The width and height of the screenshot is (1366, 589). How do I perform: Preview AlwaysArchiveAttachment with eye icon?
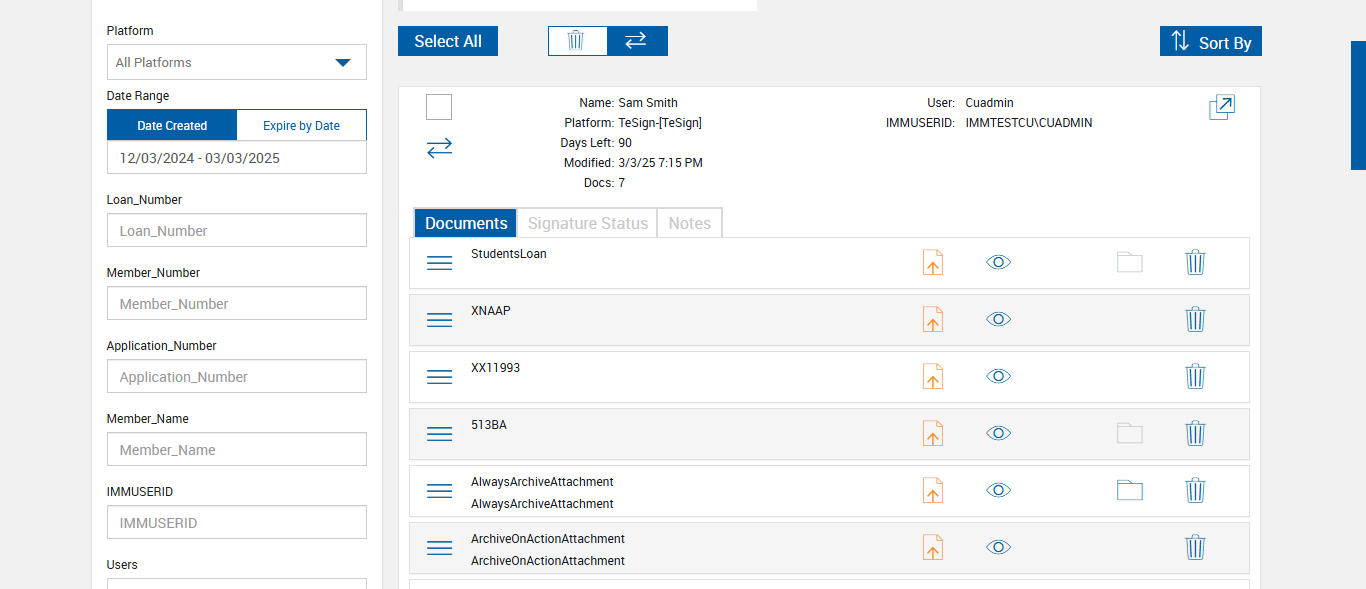[x=998, y=490]
